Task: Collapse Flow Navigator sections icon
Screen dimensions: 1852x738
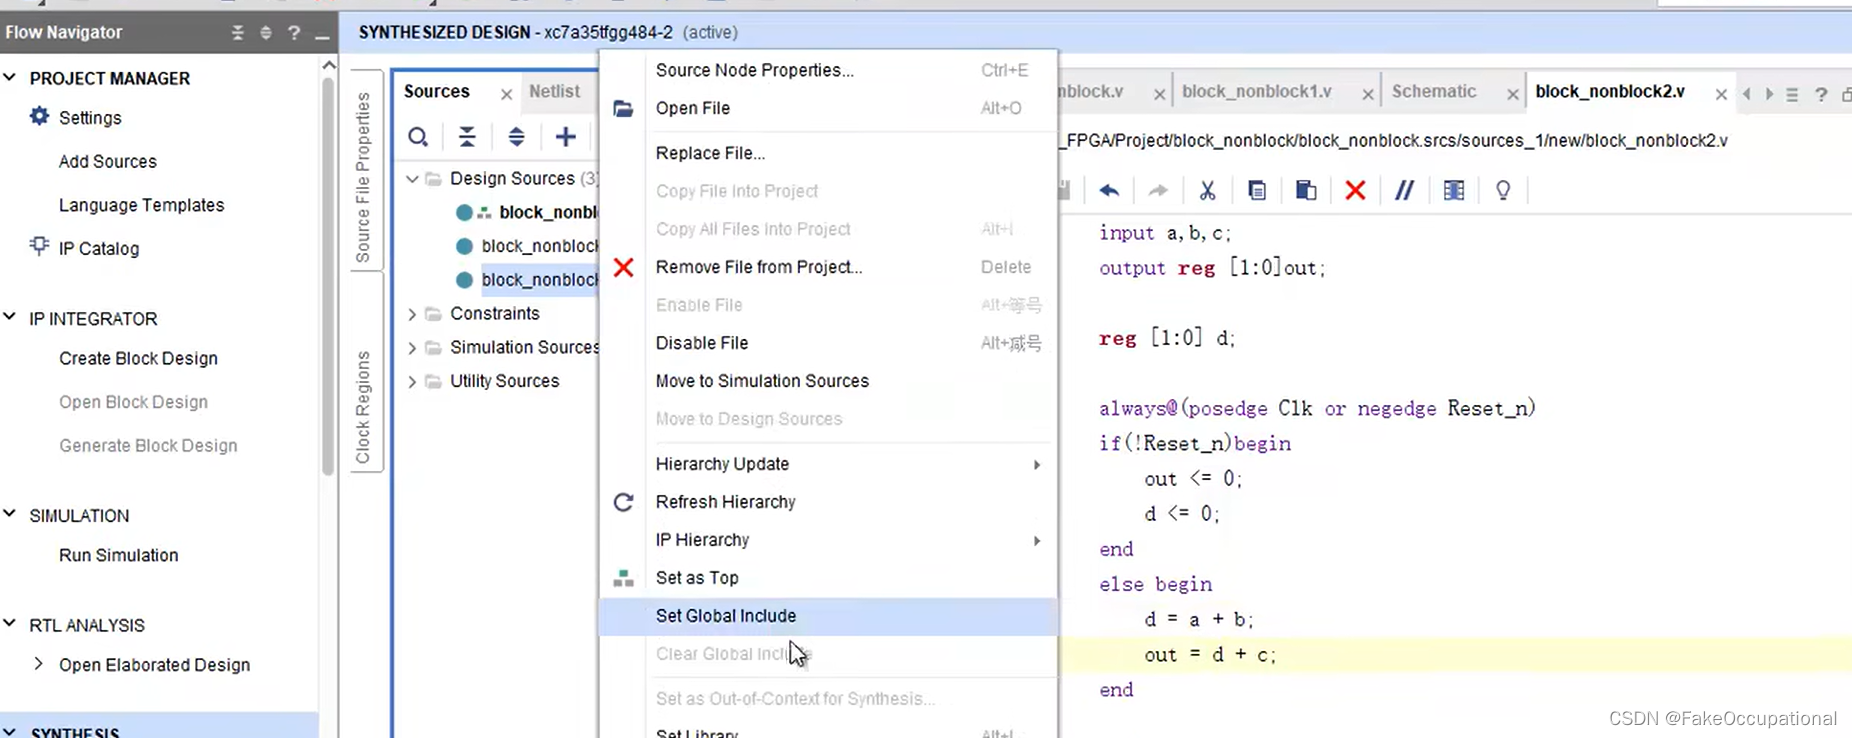Action: [237, 33]
